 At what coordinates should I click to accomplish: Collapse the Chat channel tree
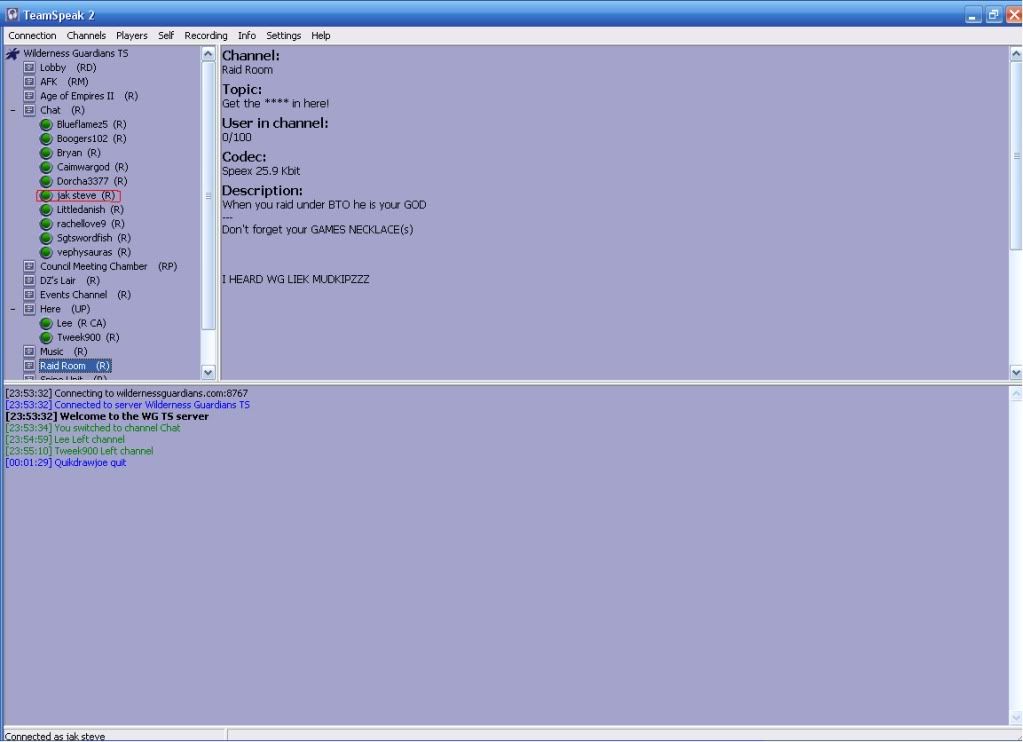12,110
